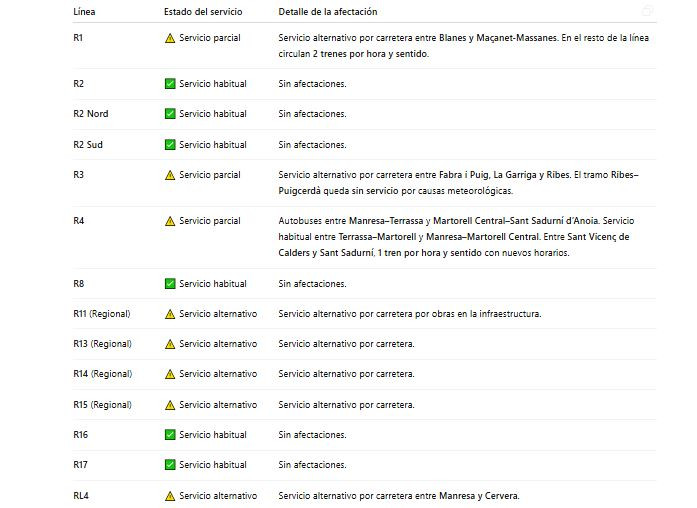The width and height of the screenshot is (697, 508).
Task: Click the R15 (Regional) 'Servicio alternativo' status text
Action: 217,405
